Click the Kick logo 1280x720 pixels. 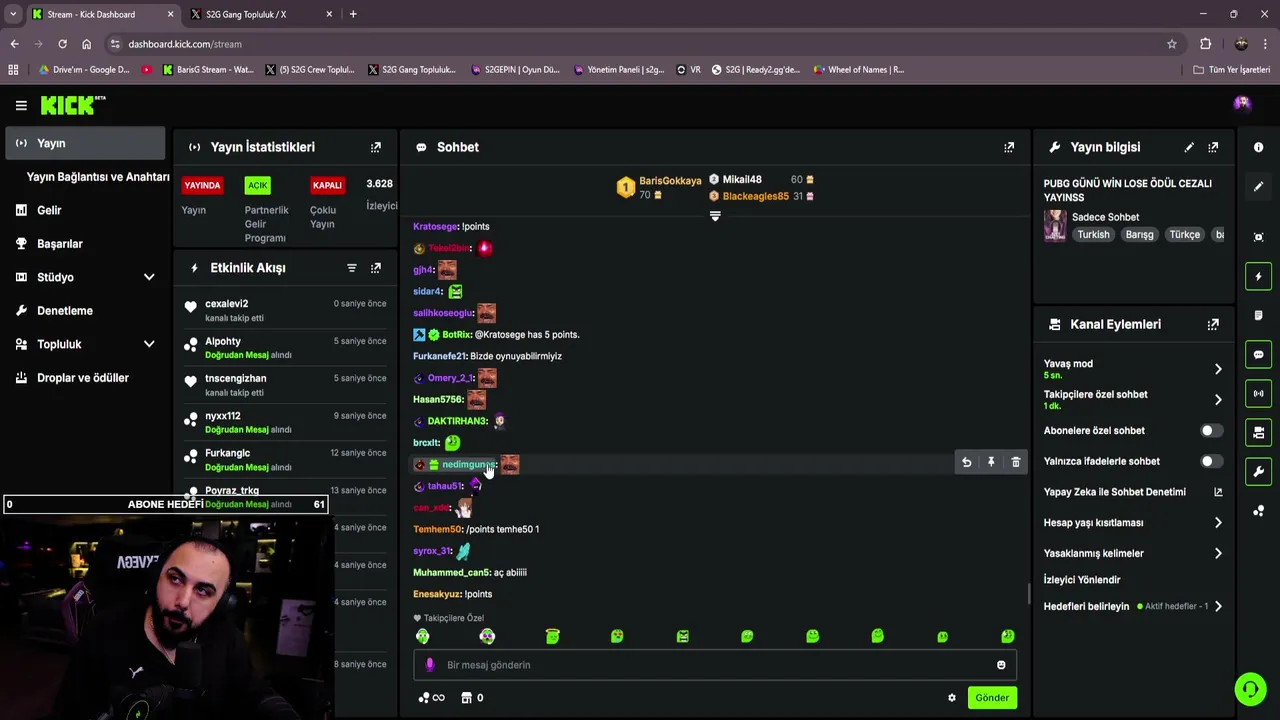[x=72, y=105]
